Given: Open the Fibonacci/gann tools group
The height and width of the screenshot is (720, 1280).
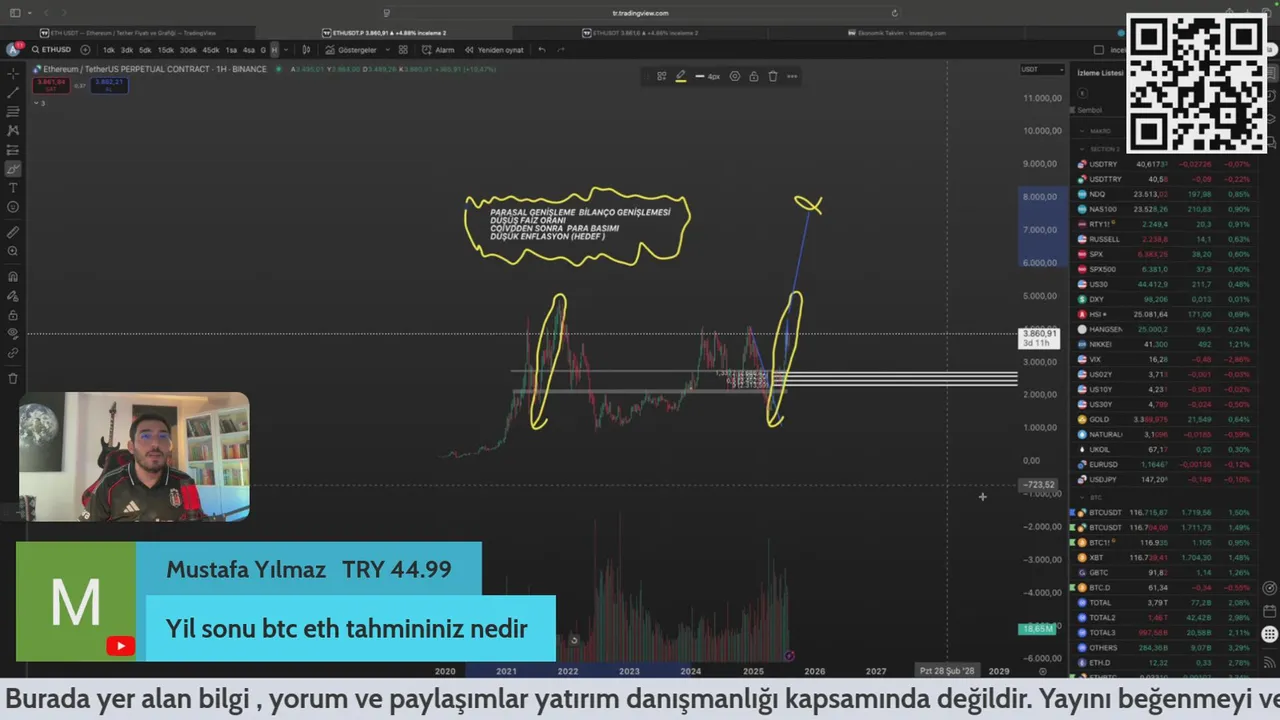Looking at the screenshot, I should 13,111.
